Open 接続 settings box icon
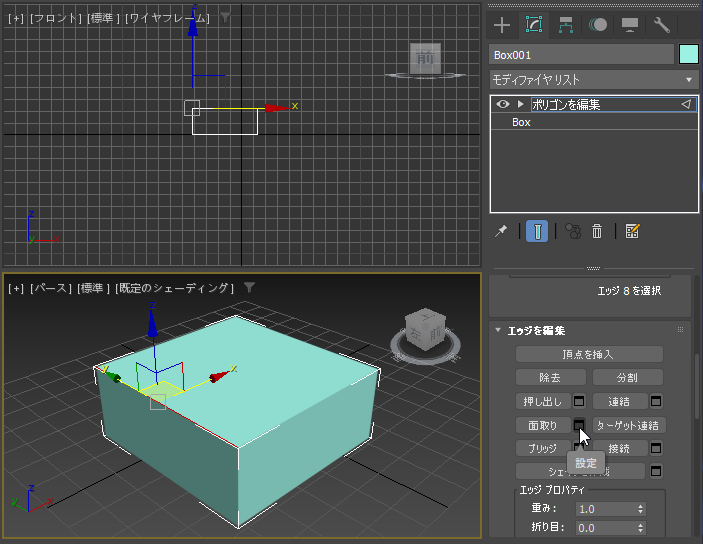Image resolution: width=703 pixels, height=544 pixels. click(x=656, y=448)
